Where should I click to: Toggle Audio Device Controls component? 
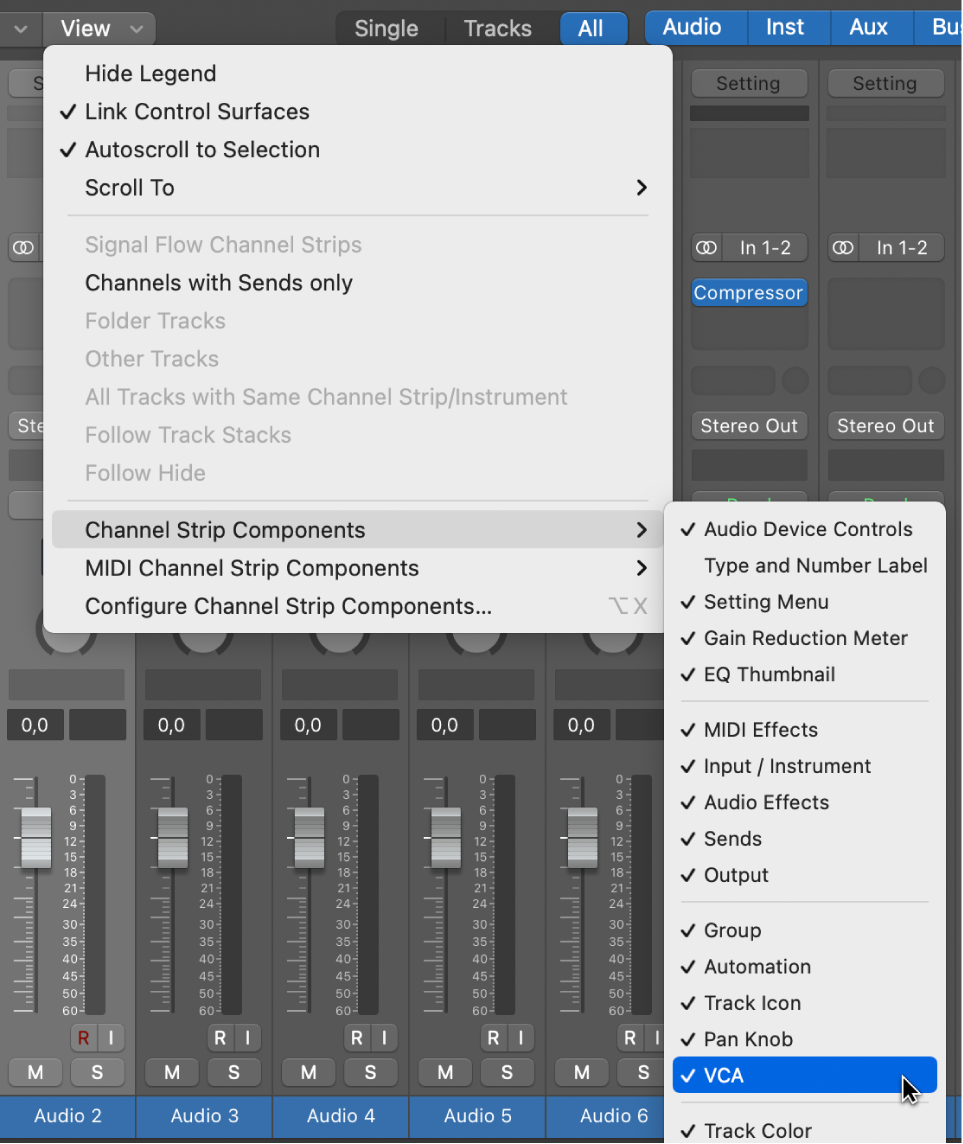point(805,529)
